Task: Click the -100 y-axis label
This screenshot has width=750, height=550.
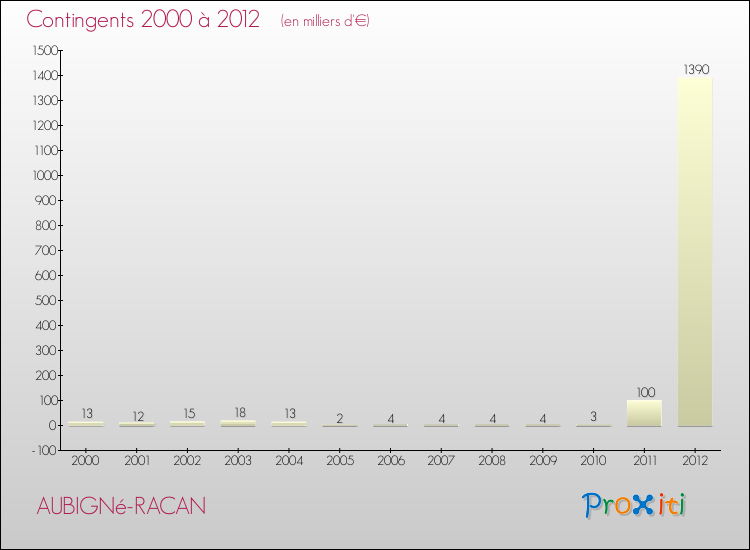Action: click(x=44, y=451)
